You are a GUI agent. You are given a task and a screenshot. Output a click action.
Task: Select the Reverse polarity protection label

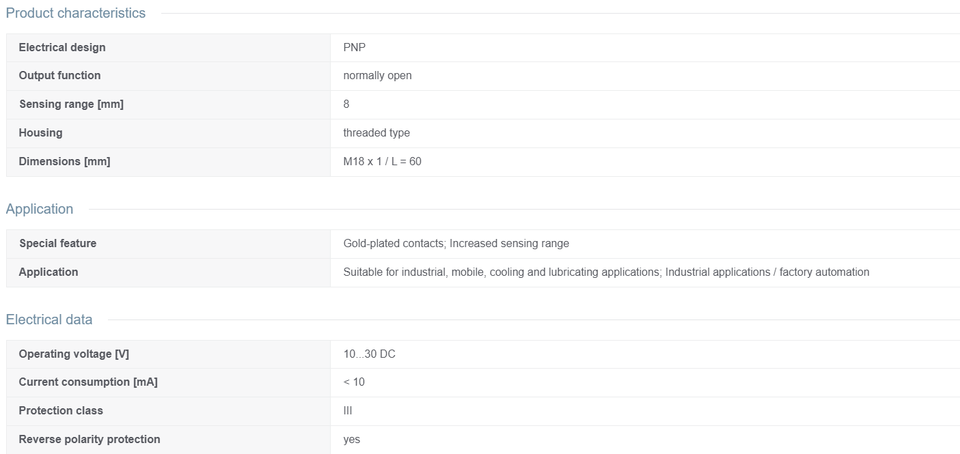pyautogui.click(x=89, y=439)
